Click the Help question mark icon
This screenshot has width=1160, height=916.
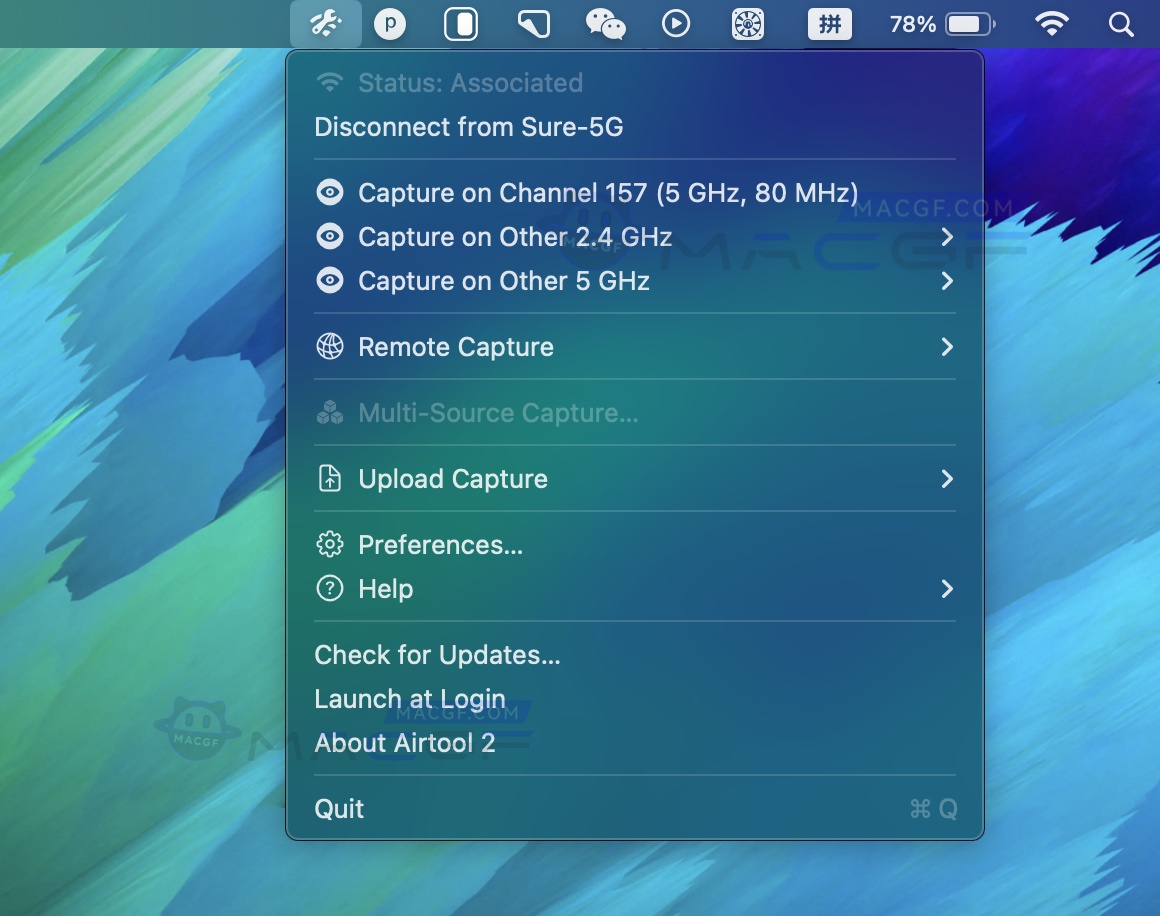(x=329, y=589)
